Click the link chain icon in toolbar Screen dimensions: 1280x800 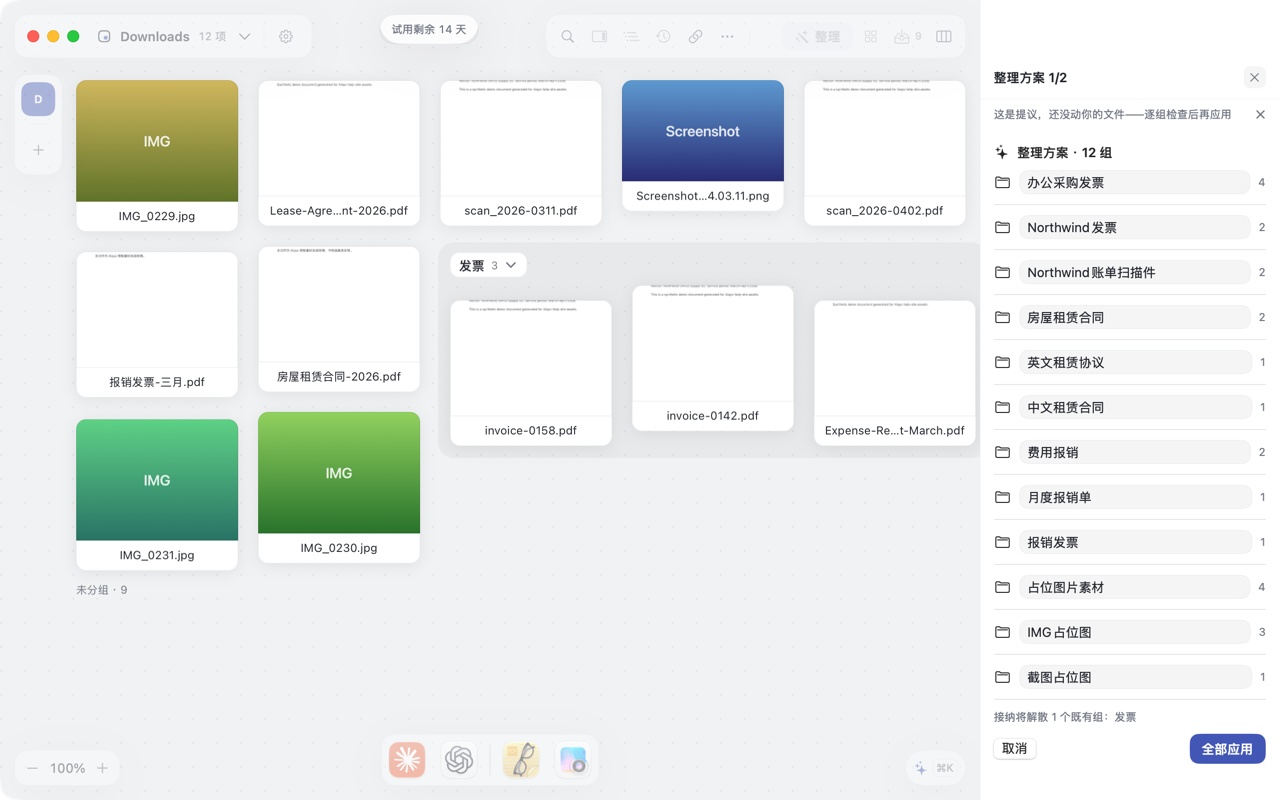(695, 37)
